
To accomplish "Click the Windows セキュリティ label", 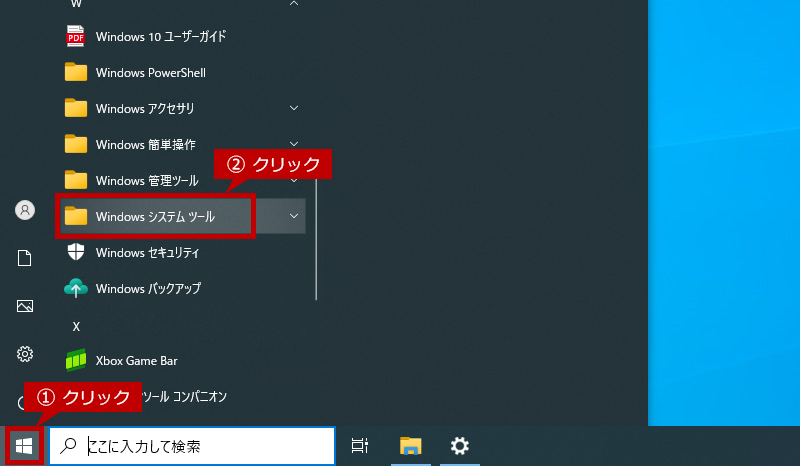I will tap(147, 253).
